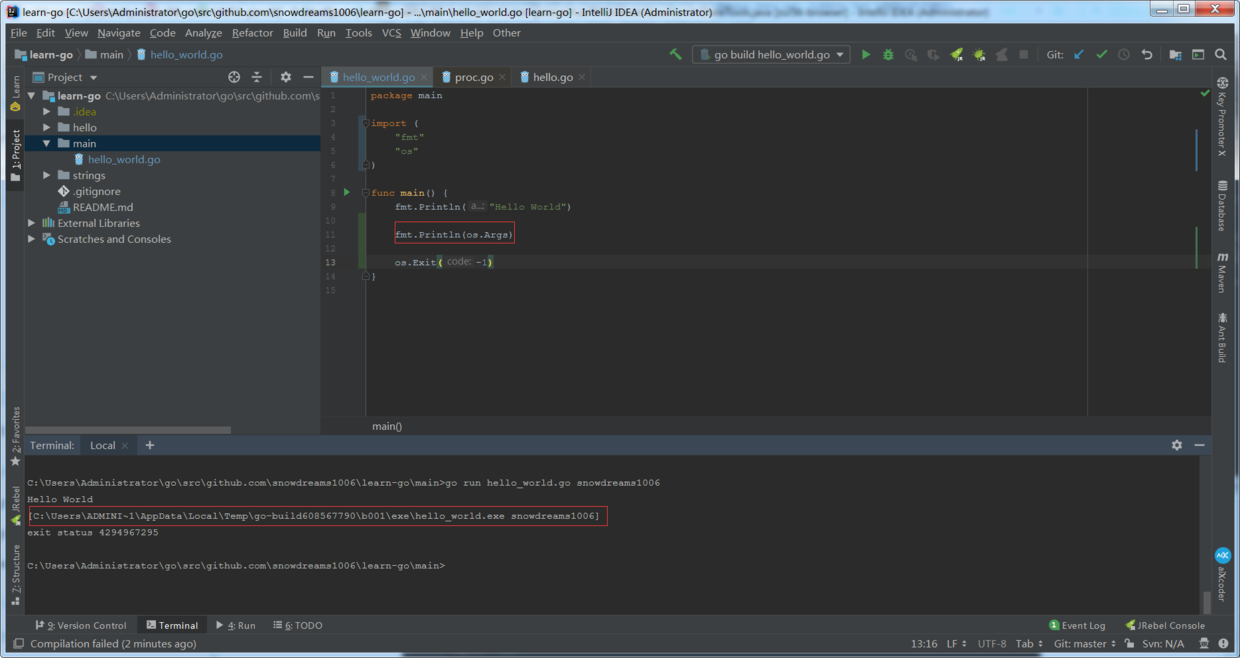Open the Refactor menu
Image resolution: width=1240 pixels, height=658 pixels.
click(252, 32)
